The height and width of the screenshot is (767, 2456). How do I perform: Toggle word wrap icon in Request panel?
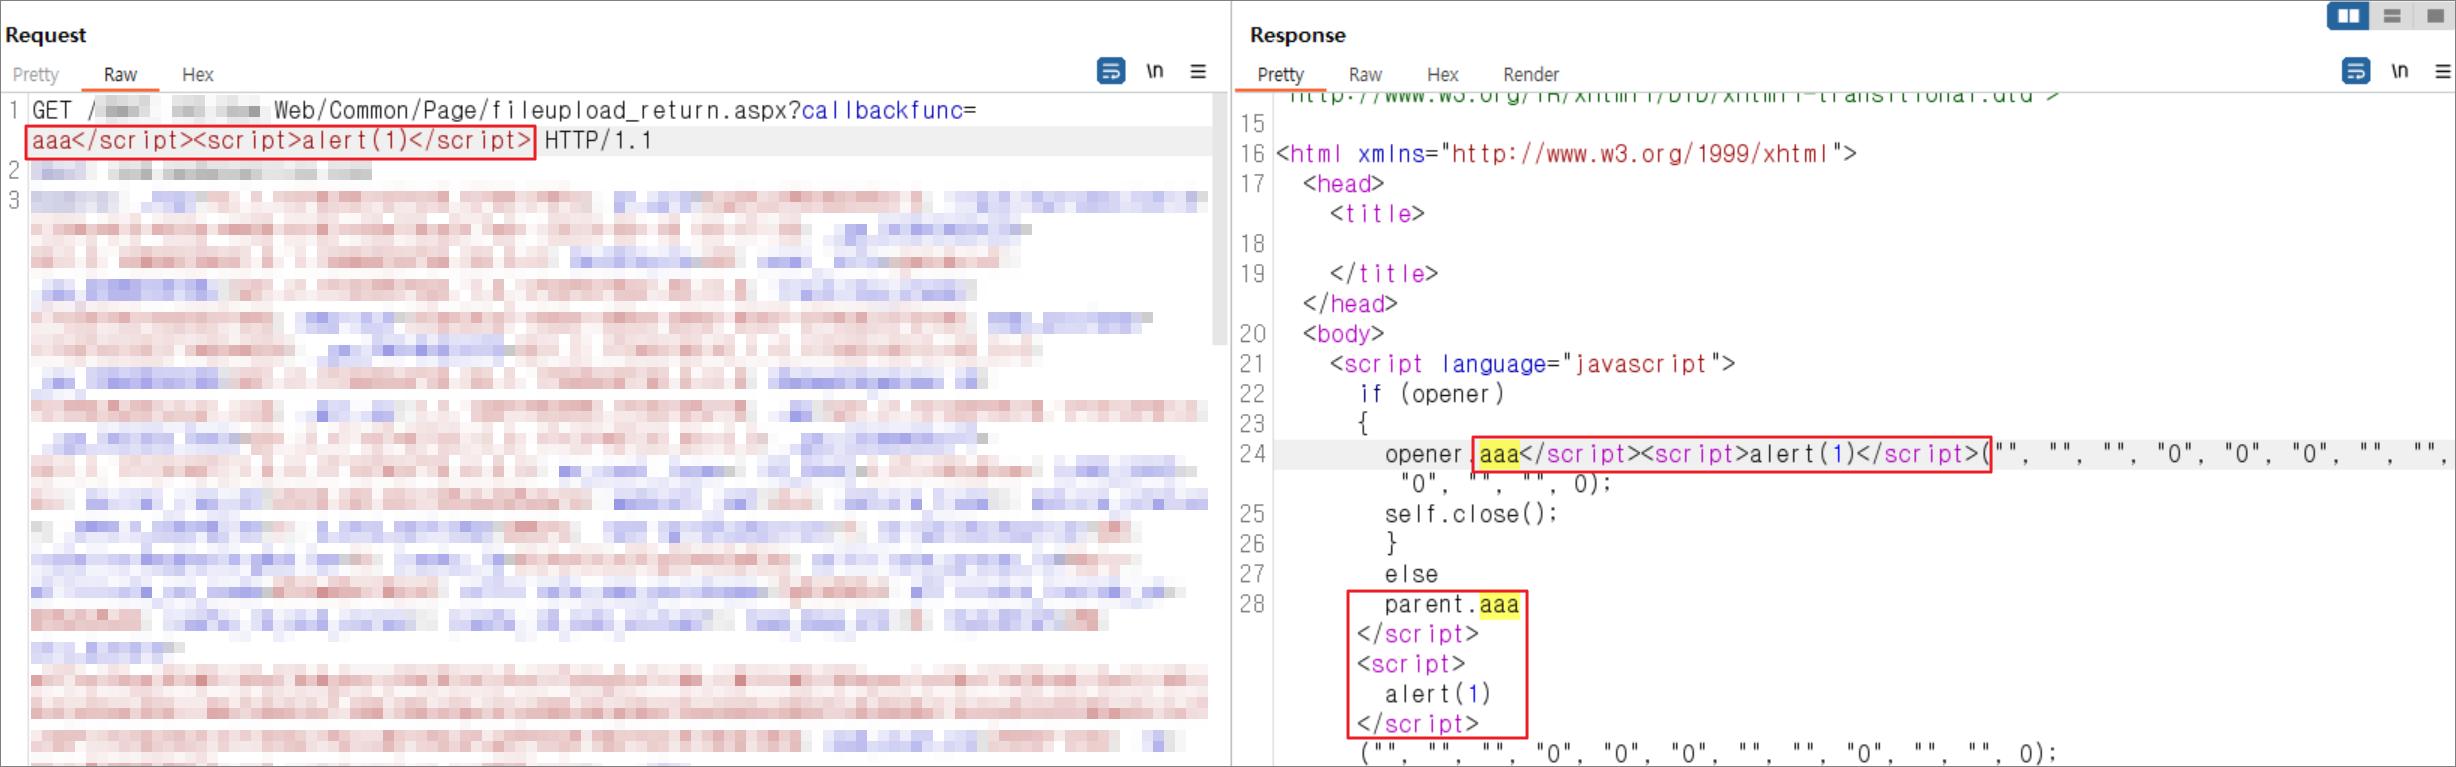coord(1111,71)
